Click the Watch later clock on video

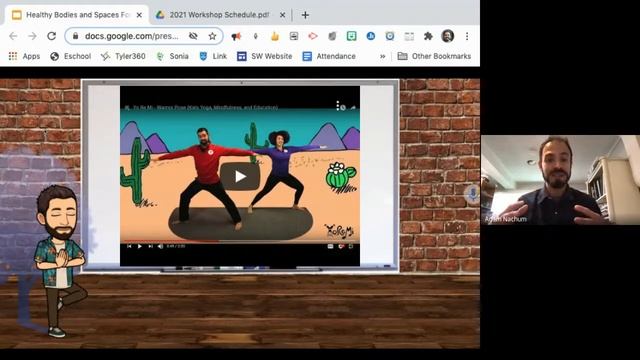(343, 108)
